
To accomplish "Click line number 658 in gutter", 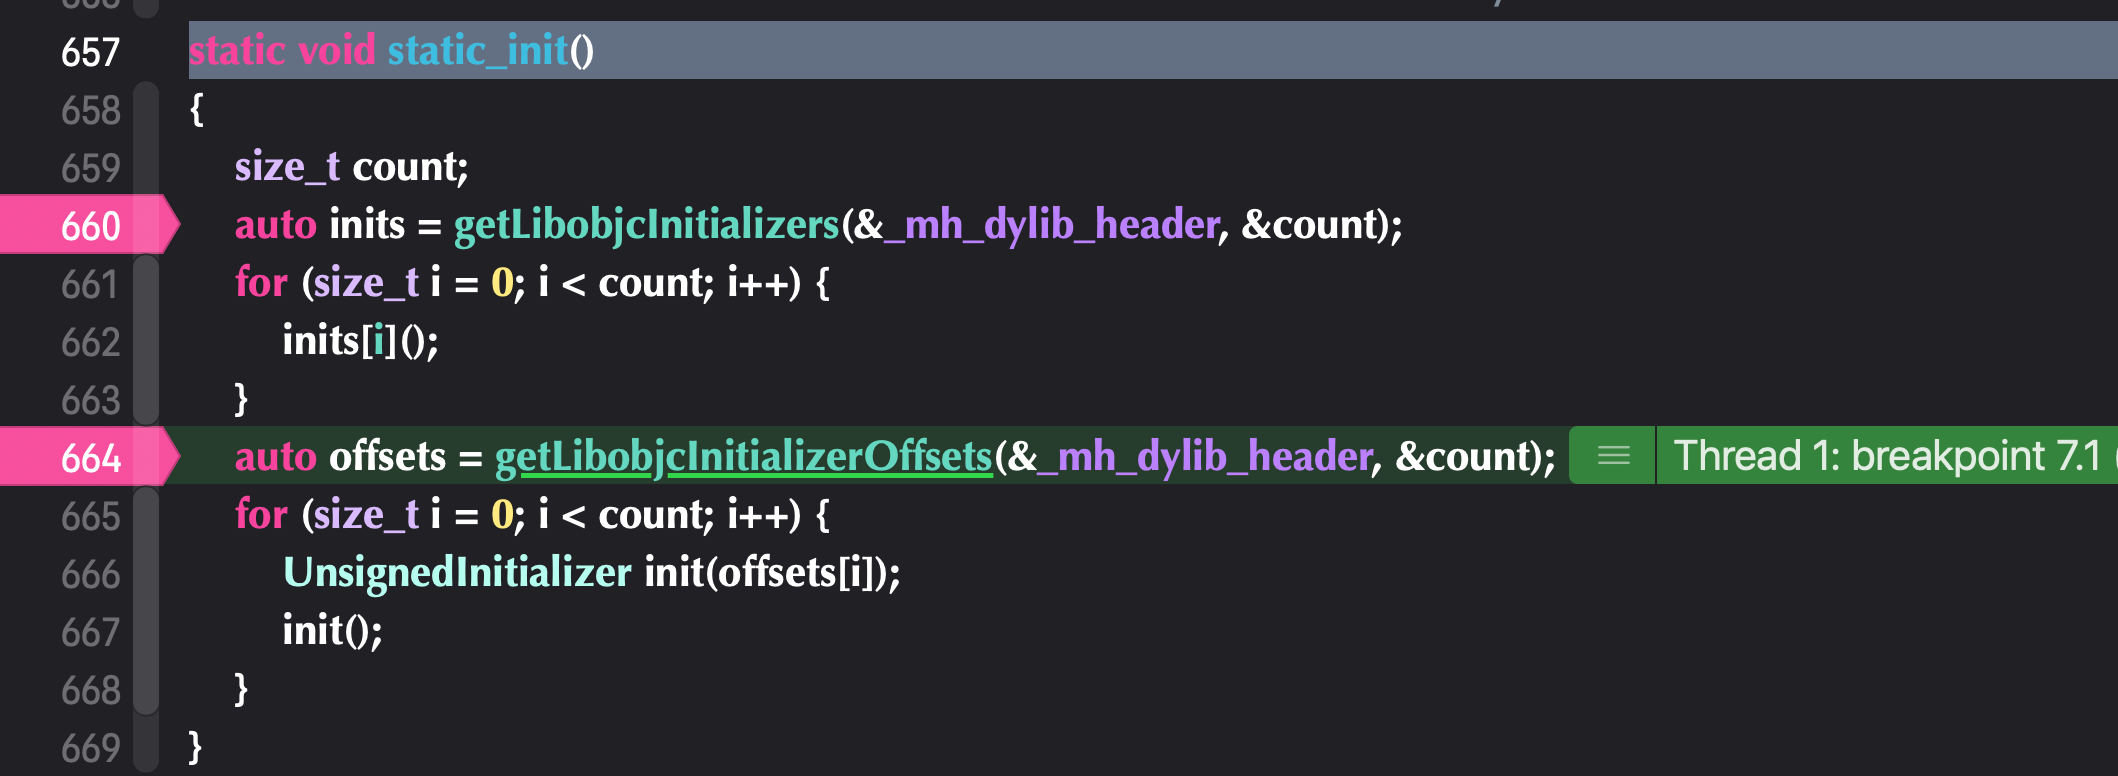I will tap(90, 110).
